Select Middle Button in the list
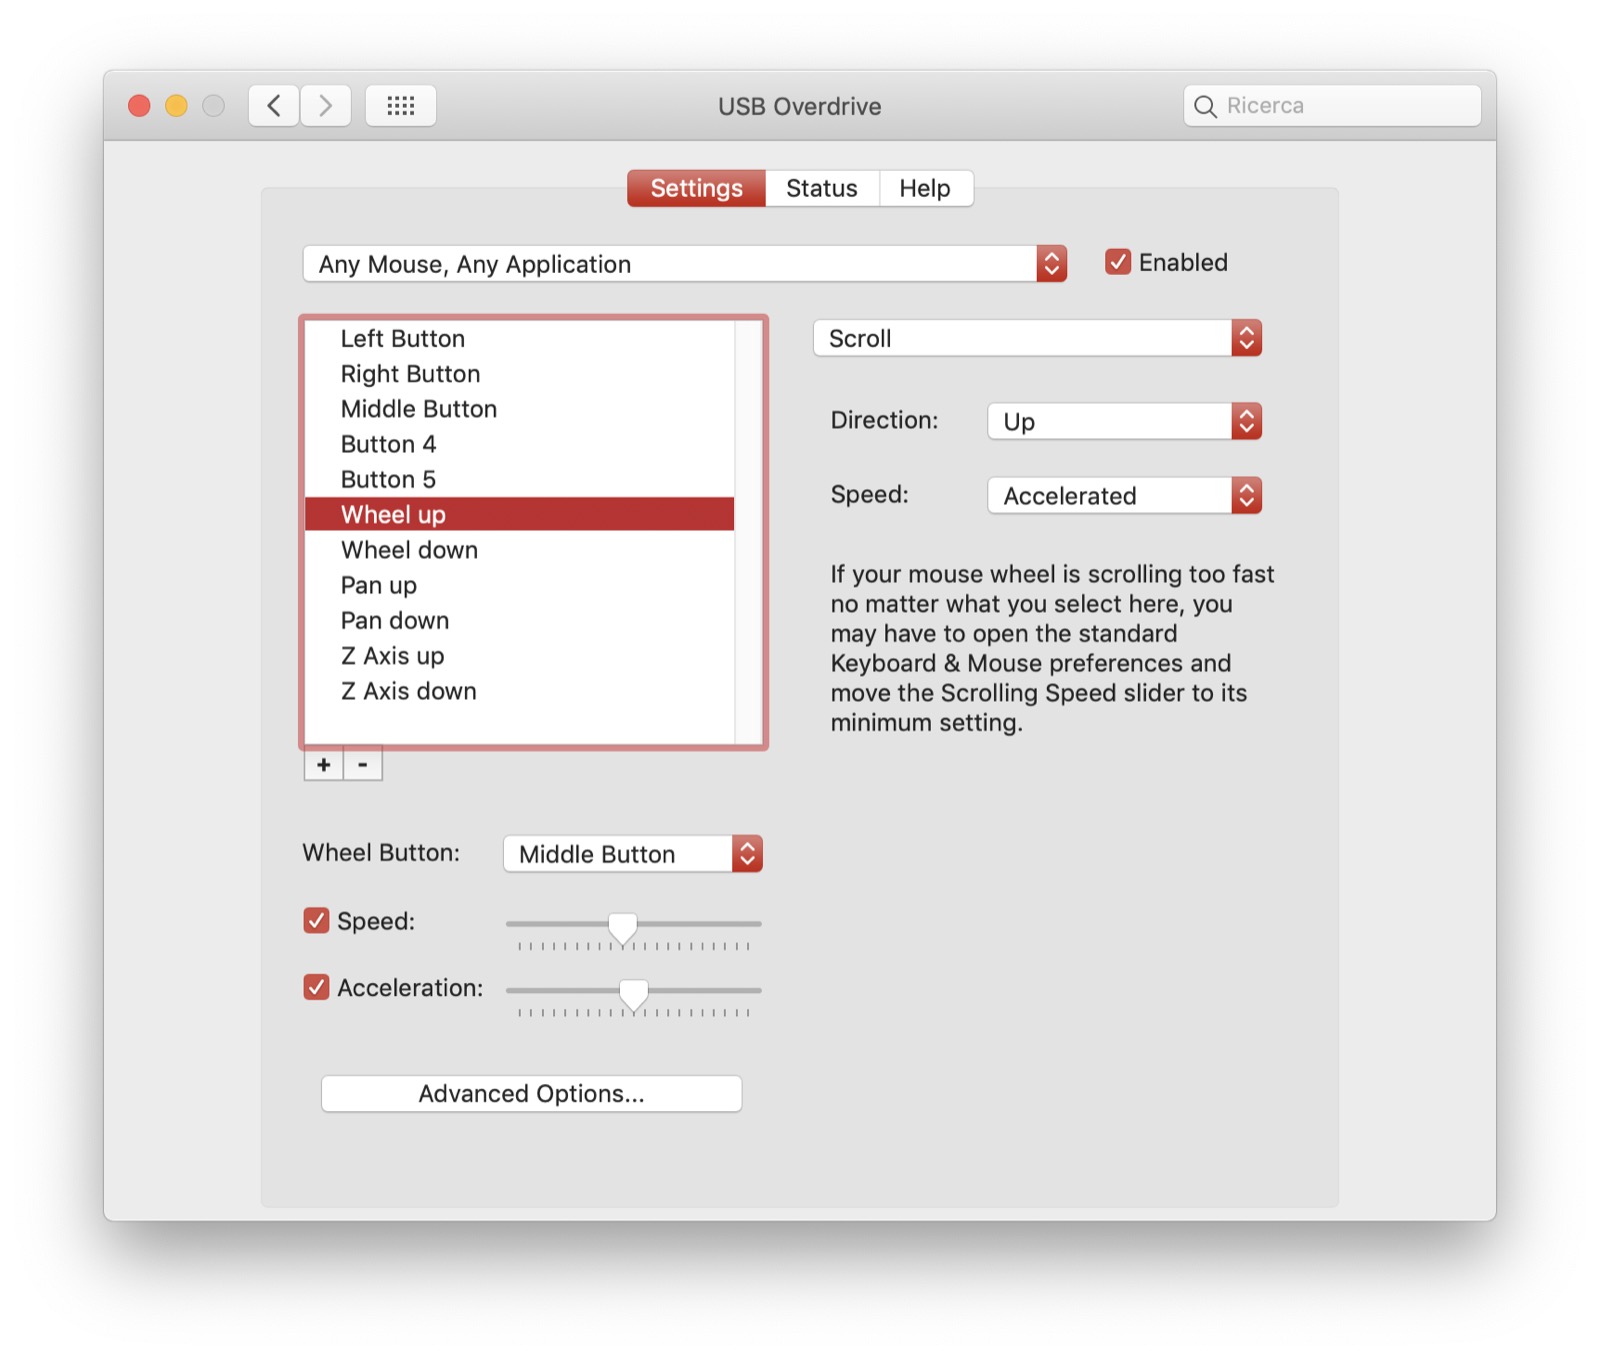 pyautogui.click(x=519, y=408)
